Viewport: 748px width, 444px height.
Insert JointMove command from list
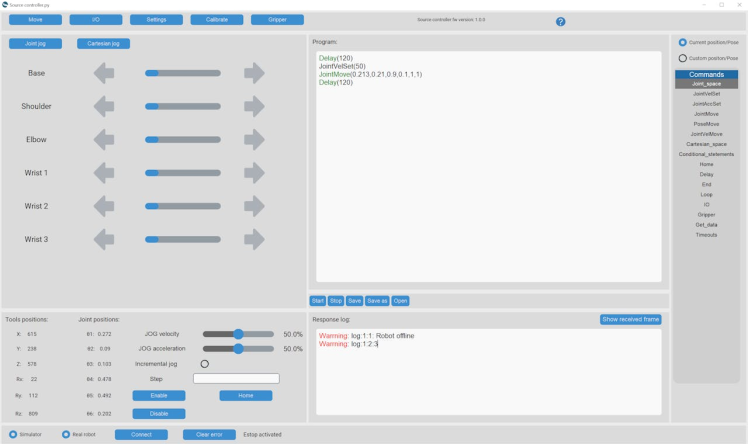[x=706, y=114]
